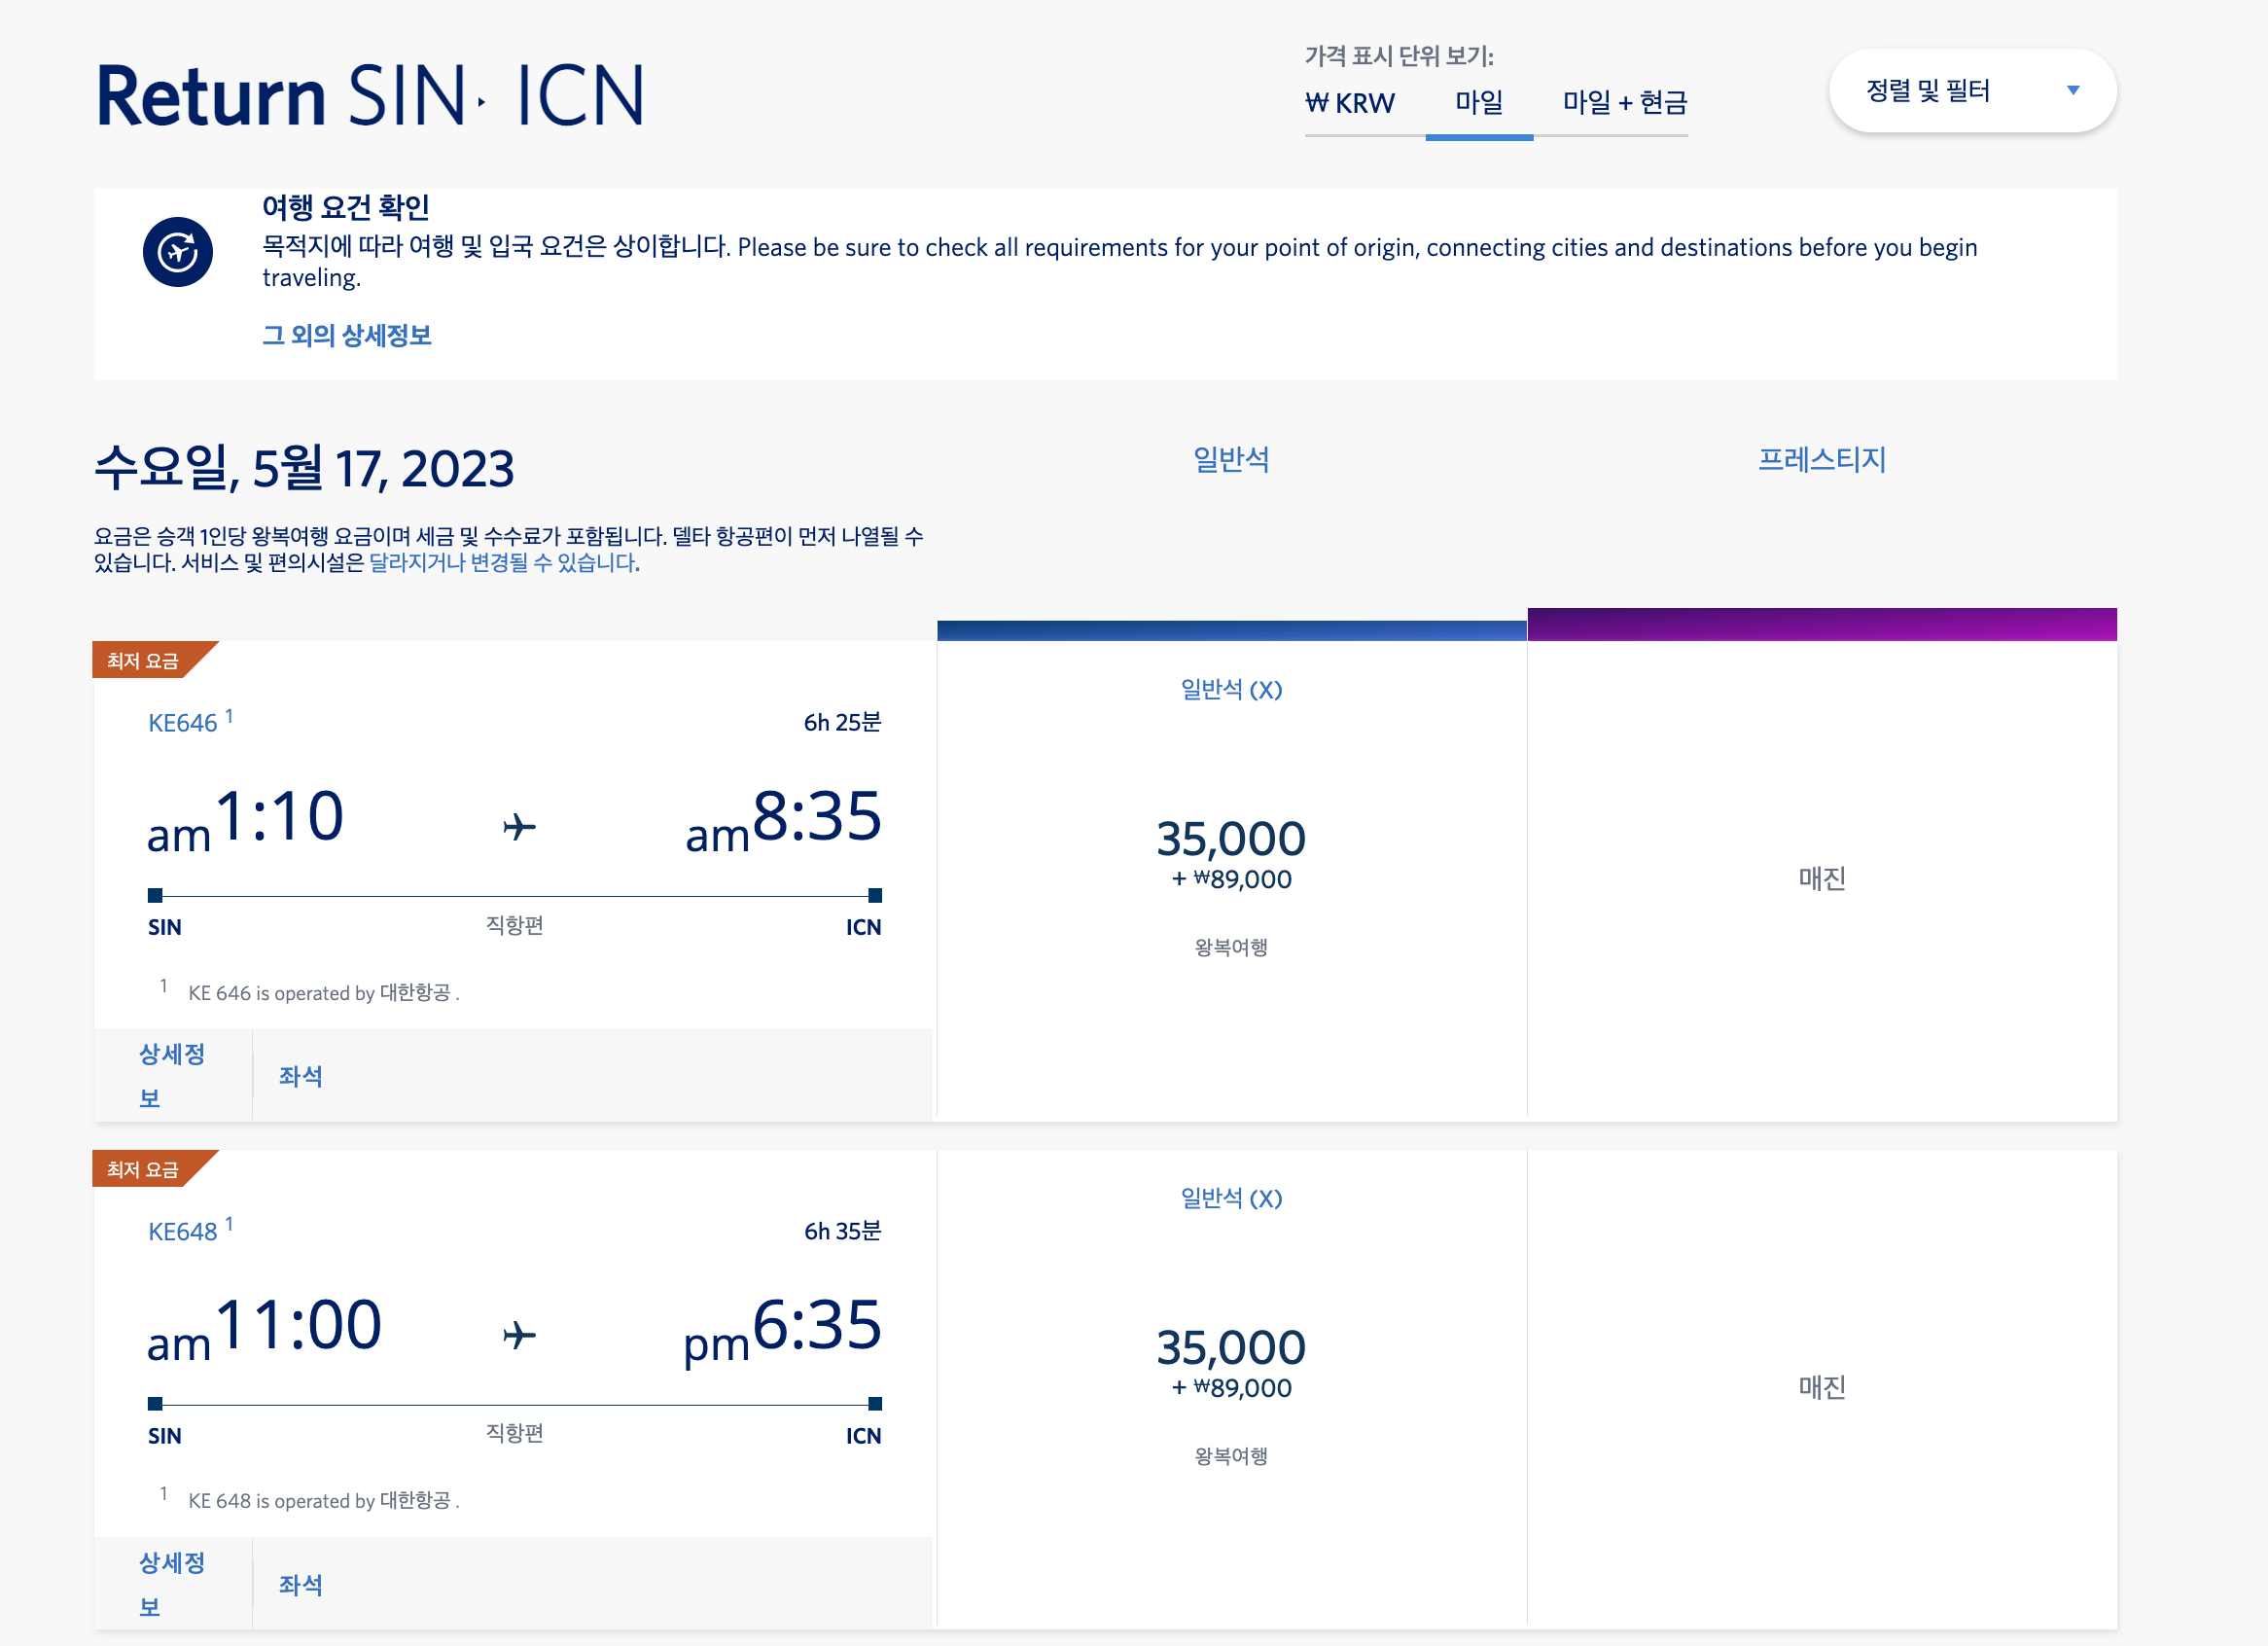Click the airplane icon on the KE646 flight
Screen dimensions: 2268x1646
tap(519, 827)
